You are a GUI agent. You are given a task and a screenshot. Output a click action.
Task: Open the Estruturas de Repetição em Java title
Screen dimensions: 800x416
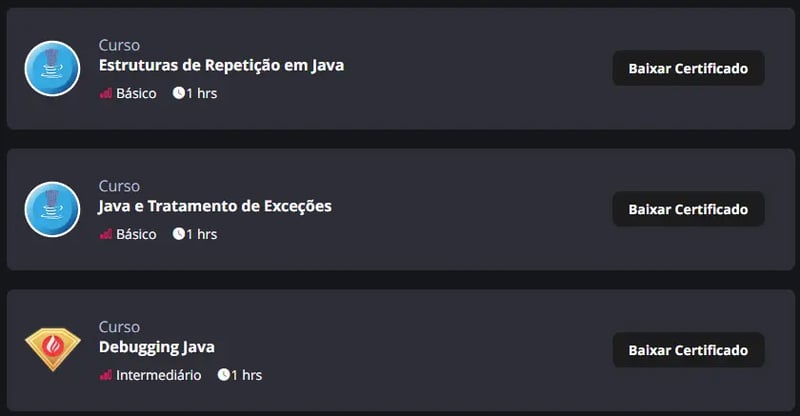[x=221, y=66]
